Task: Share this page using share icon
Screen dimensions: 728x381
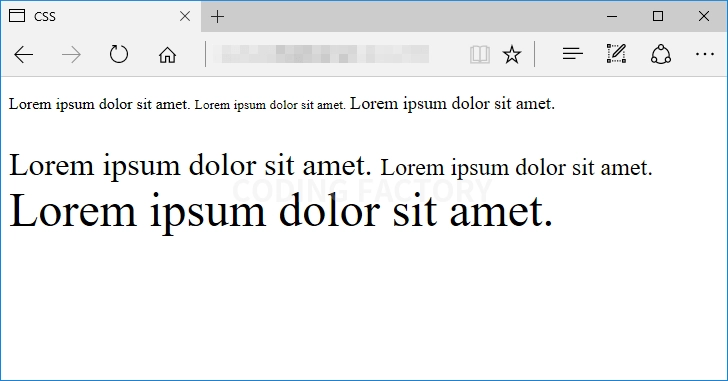Action: tap(661, 54)
